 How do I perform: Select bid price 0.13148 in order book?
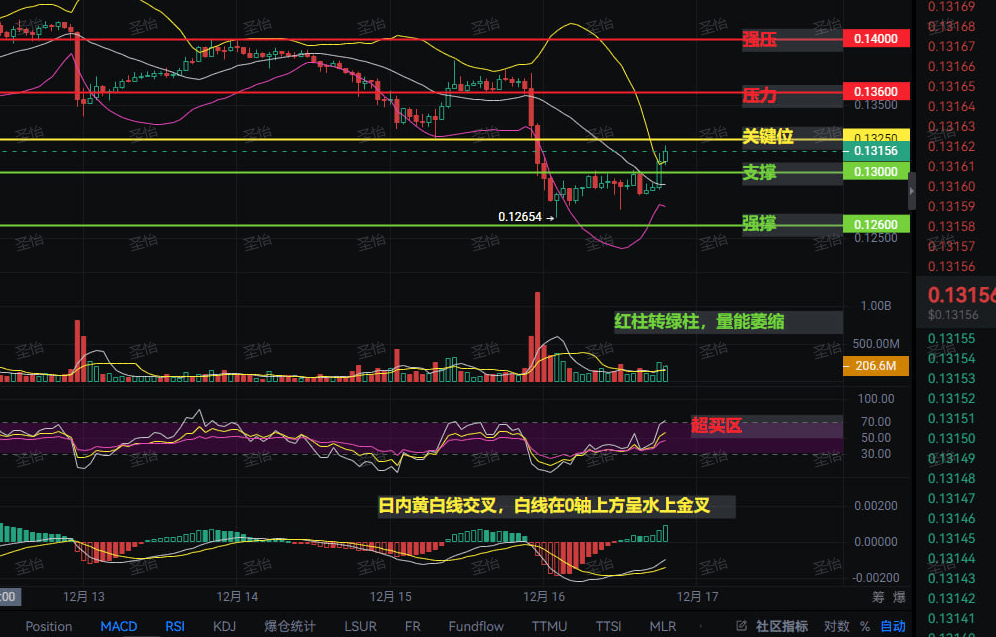952,479
